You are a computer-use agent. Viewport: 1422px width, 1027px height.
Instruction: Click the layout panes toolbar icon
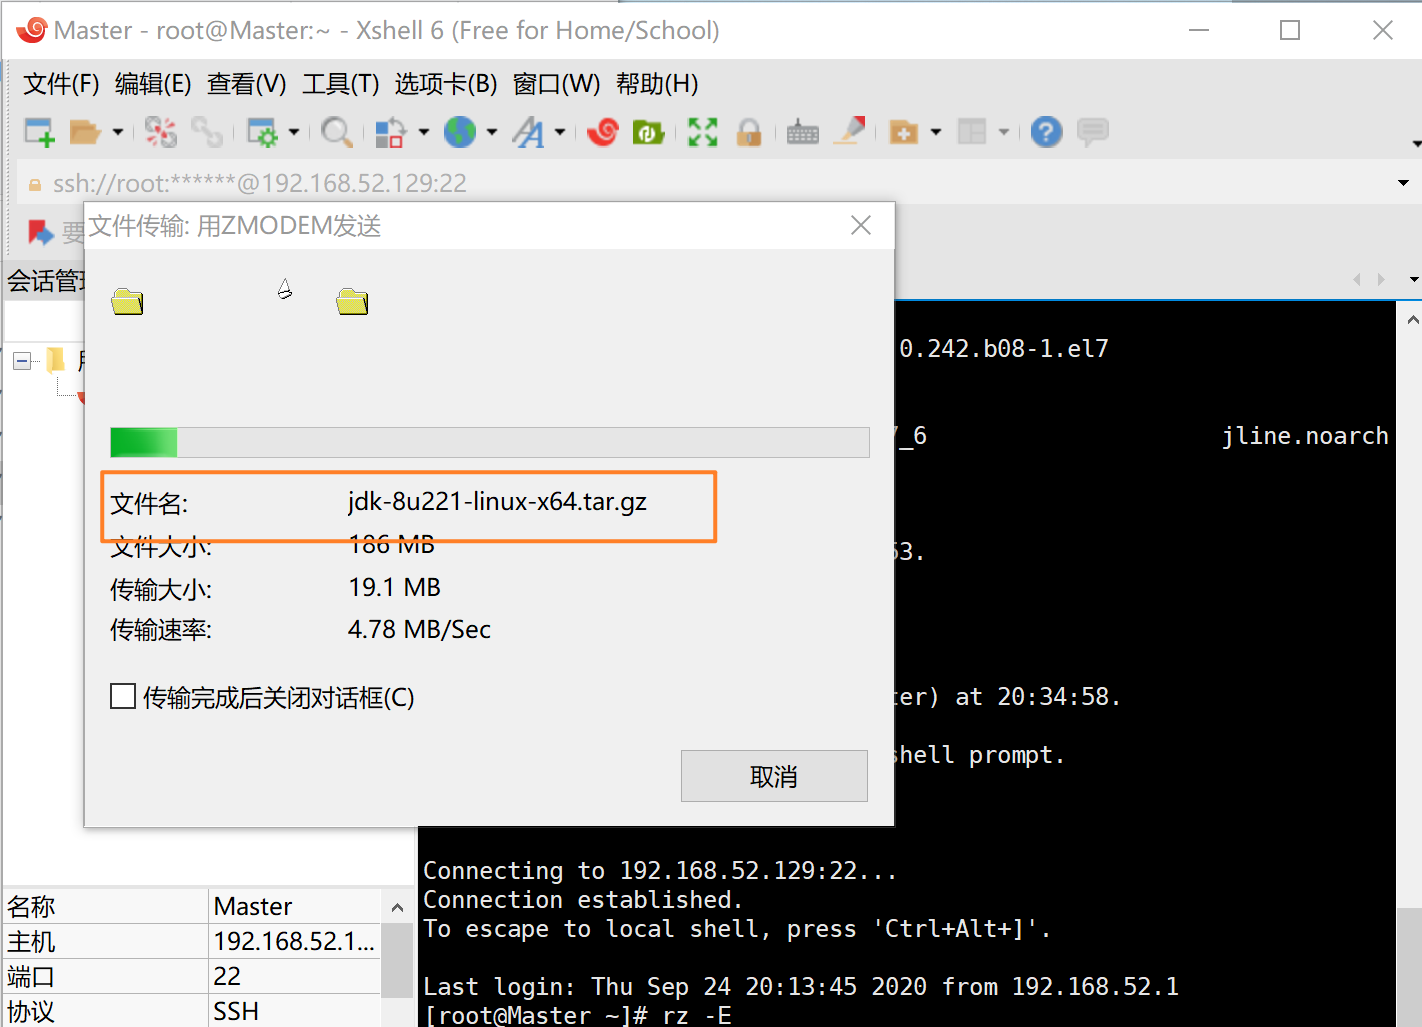point(972,132)
